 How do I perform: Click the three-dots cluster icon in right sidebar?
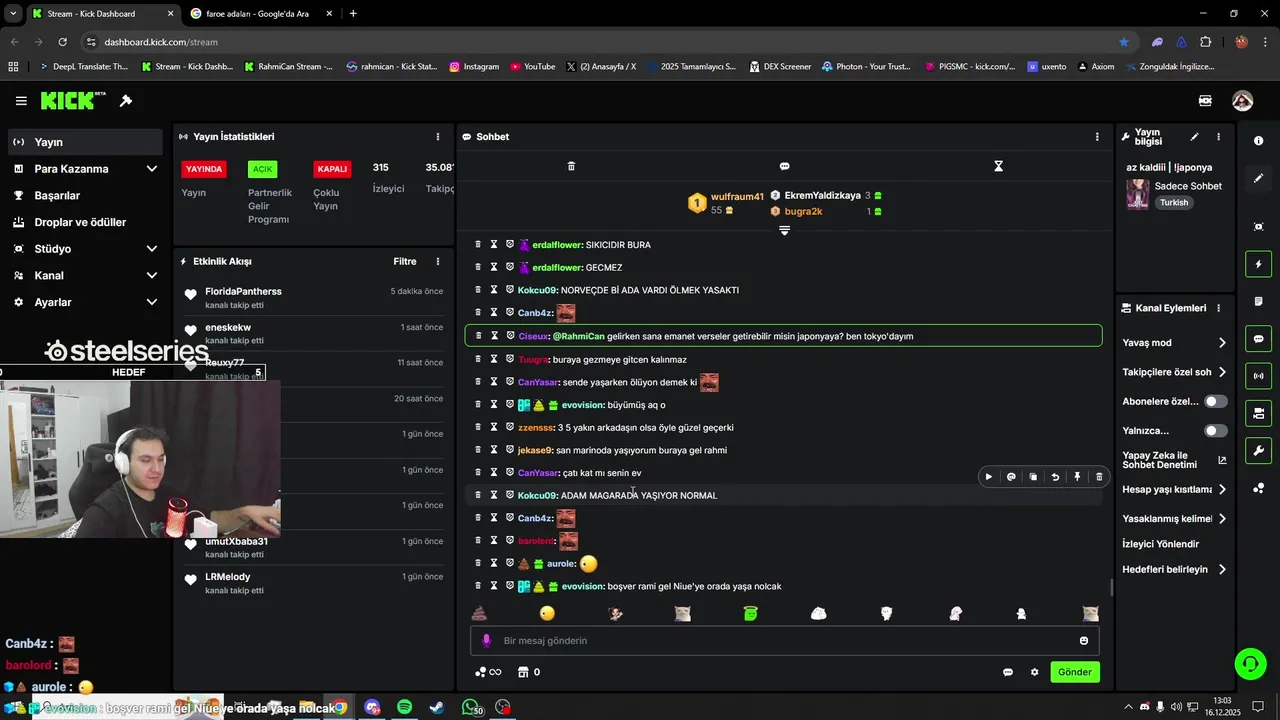point(1258,488)
